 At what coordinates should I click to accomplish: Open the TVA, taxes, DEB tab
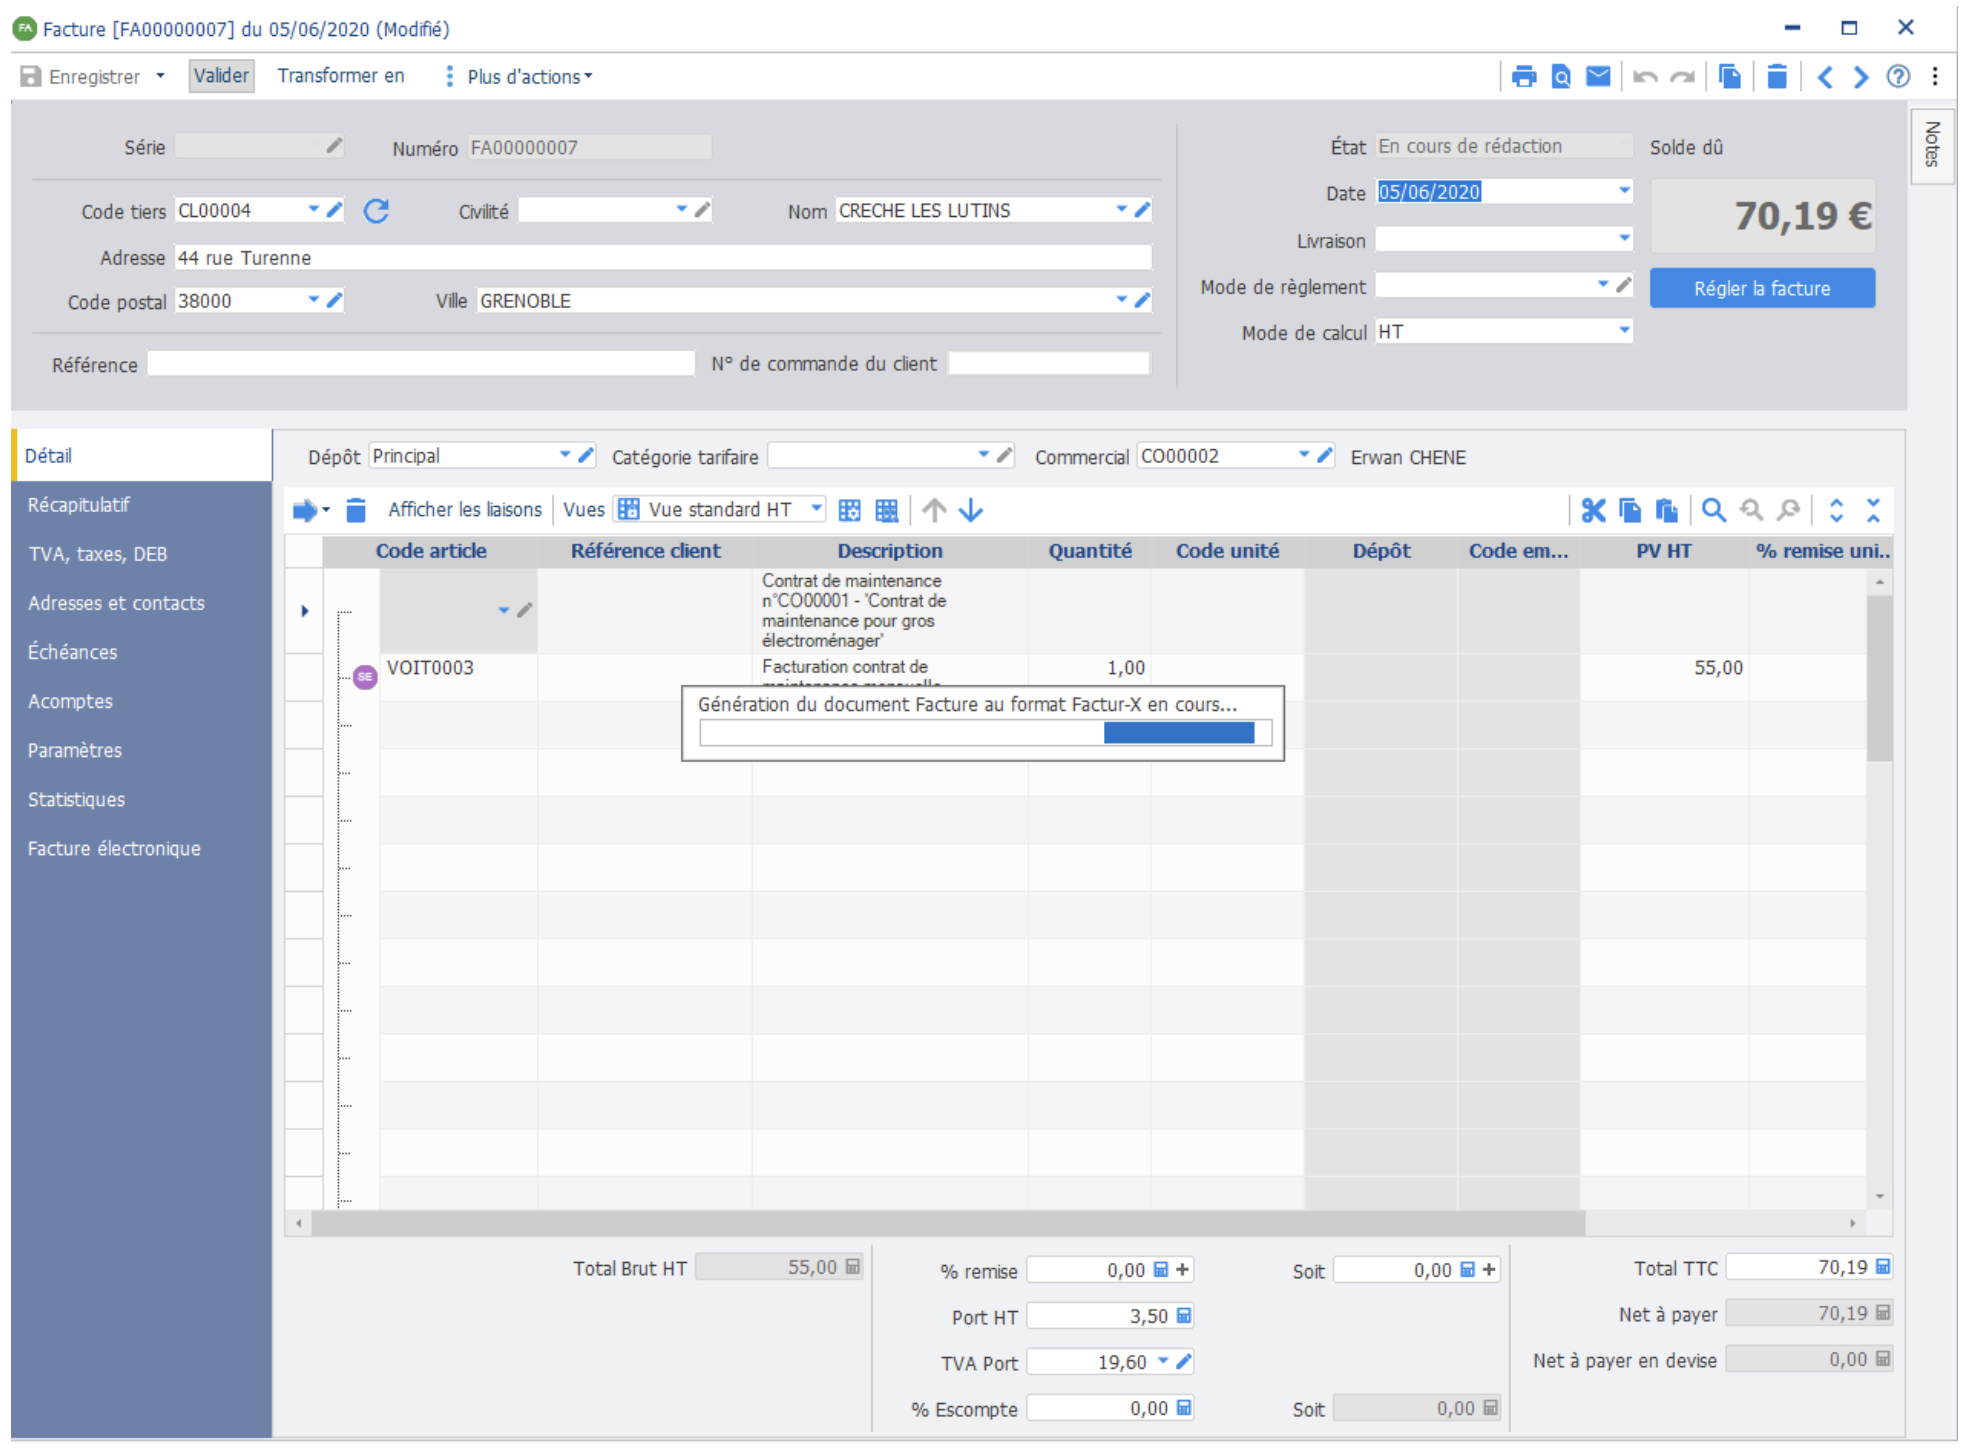(142, 554)
